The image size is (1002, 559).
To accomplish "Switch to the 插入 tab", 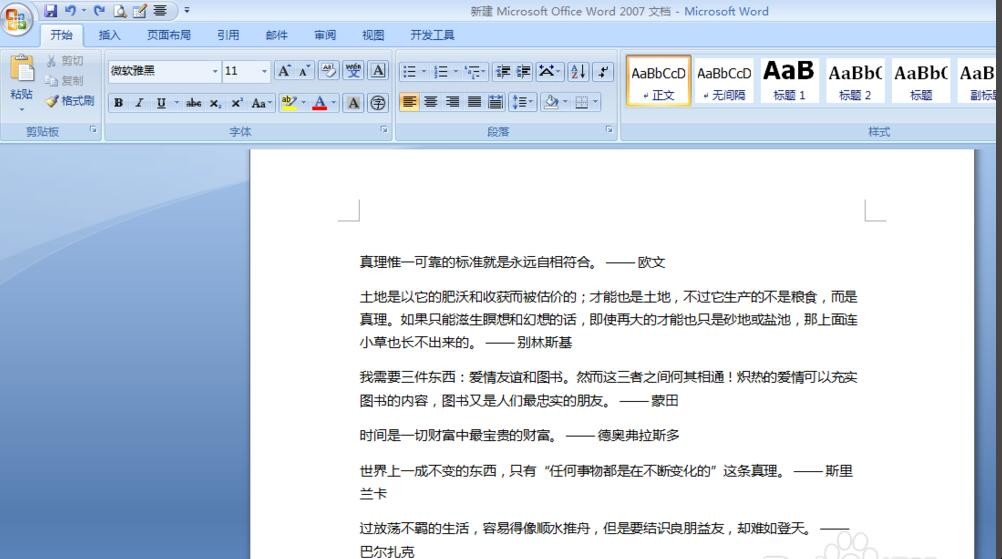I will click(x=109, y=36).
